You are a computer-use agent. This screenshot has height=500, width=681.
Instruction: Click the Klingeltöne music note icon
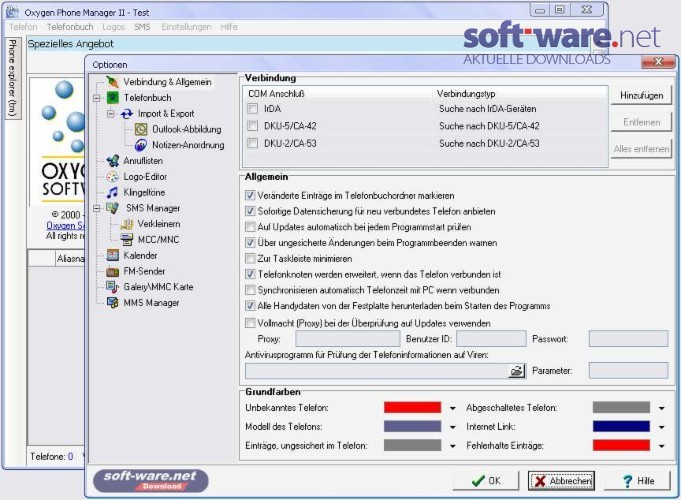112,192
